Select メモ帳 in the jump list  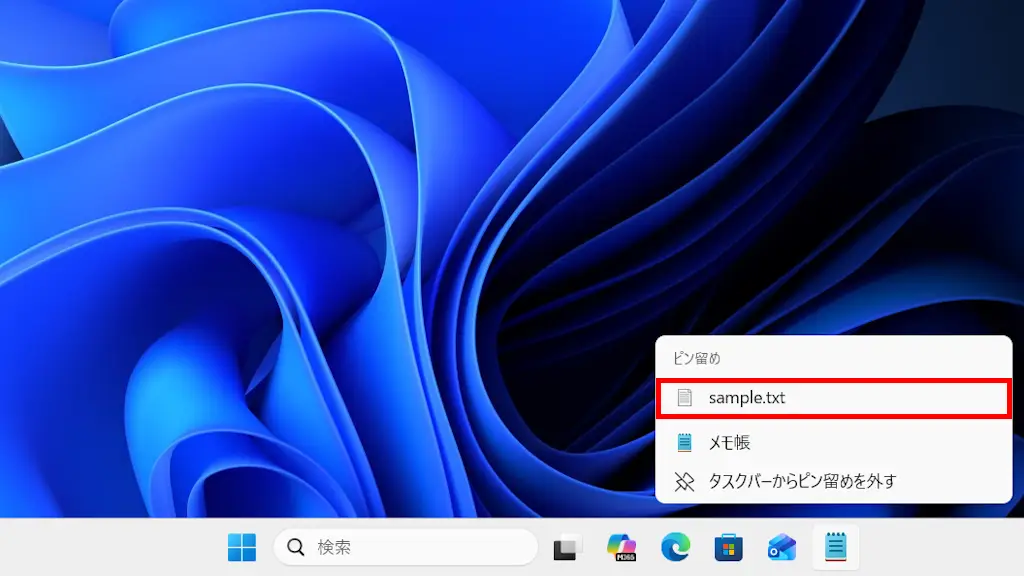point(729,442)
